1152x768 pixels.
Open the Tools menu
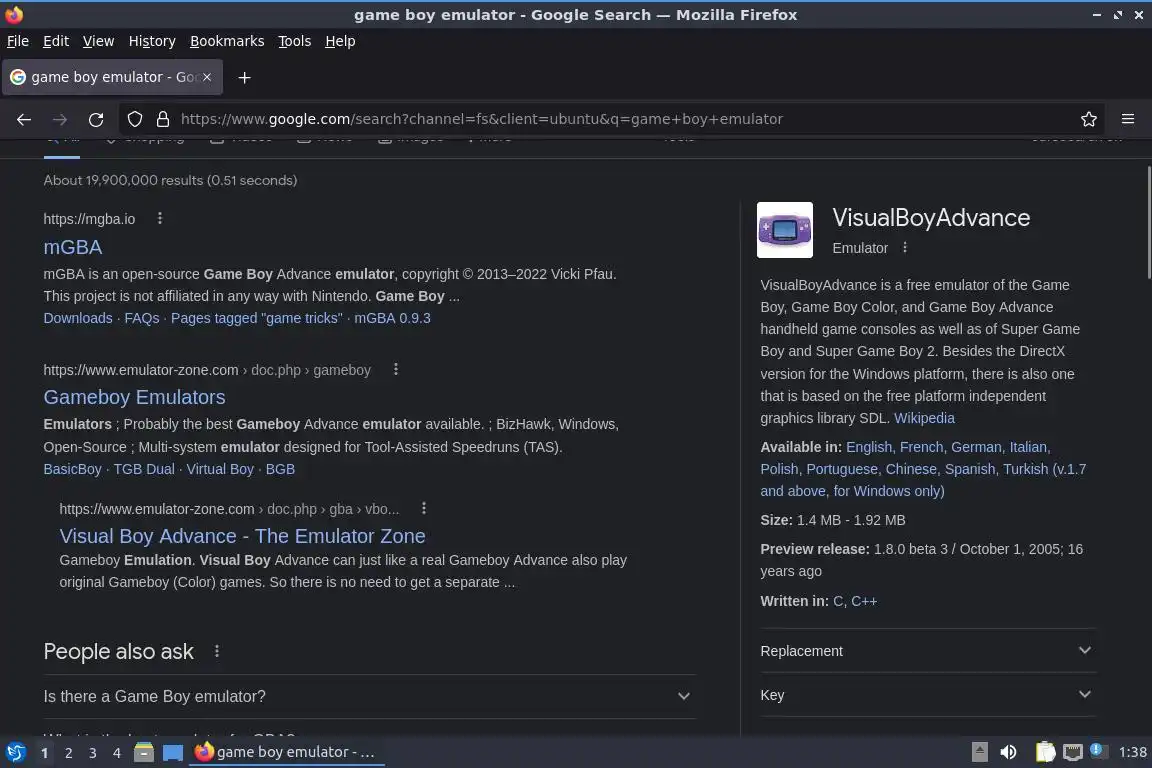(x=295, y=41)
